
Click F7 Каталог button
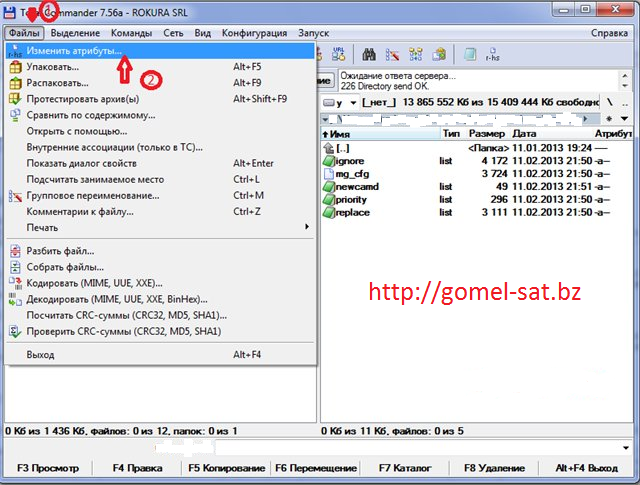tap(405, 468)
